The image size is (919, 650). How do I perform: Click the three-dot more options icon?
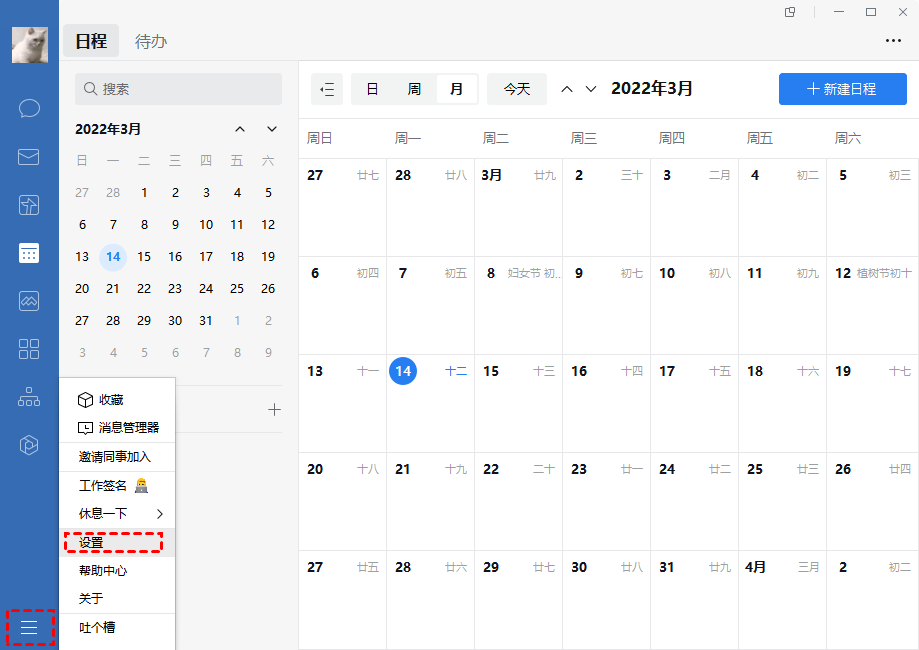click(893, 40)
